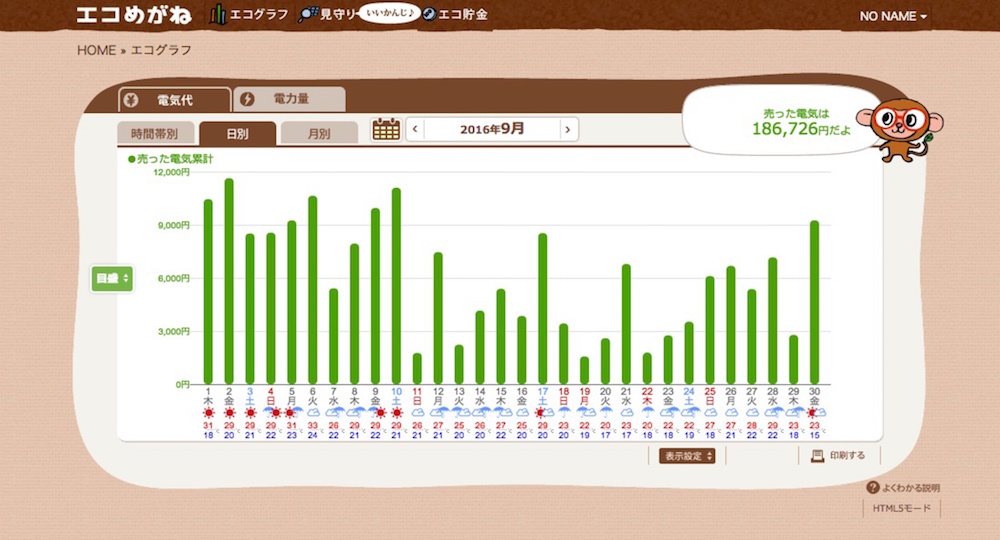
Task: Click the エコめがね logo
Action: pos(134,15)
